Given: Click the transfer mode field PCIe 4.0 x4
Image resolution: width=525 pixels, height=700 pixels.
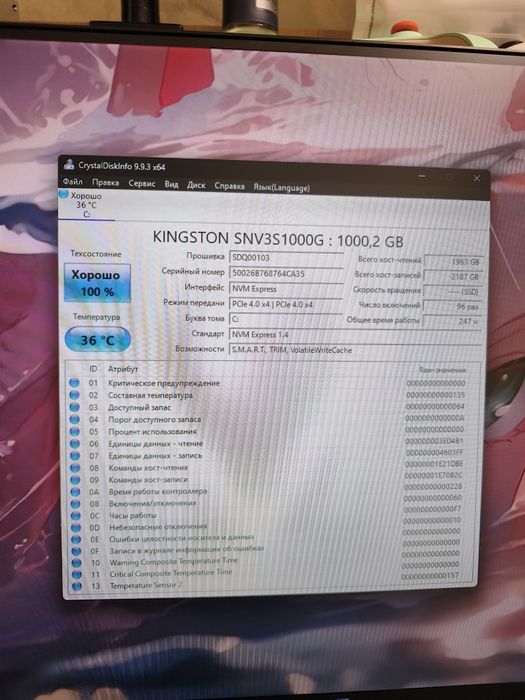Looking at the screenshot, I should 286,304.
